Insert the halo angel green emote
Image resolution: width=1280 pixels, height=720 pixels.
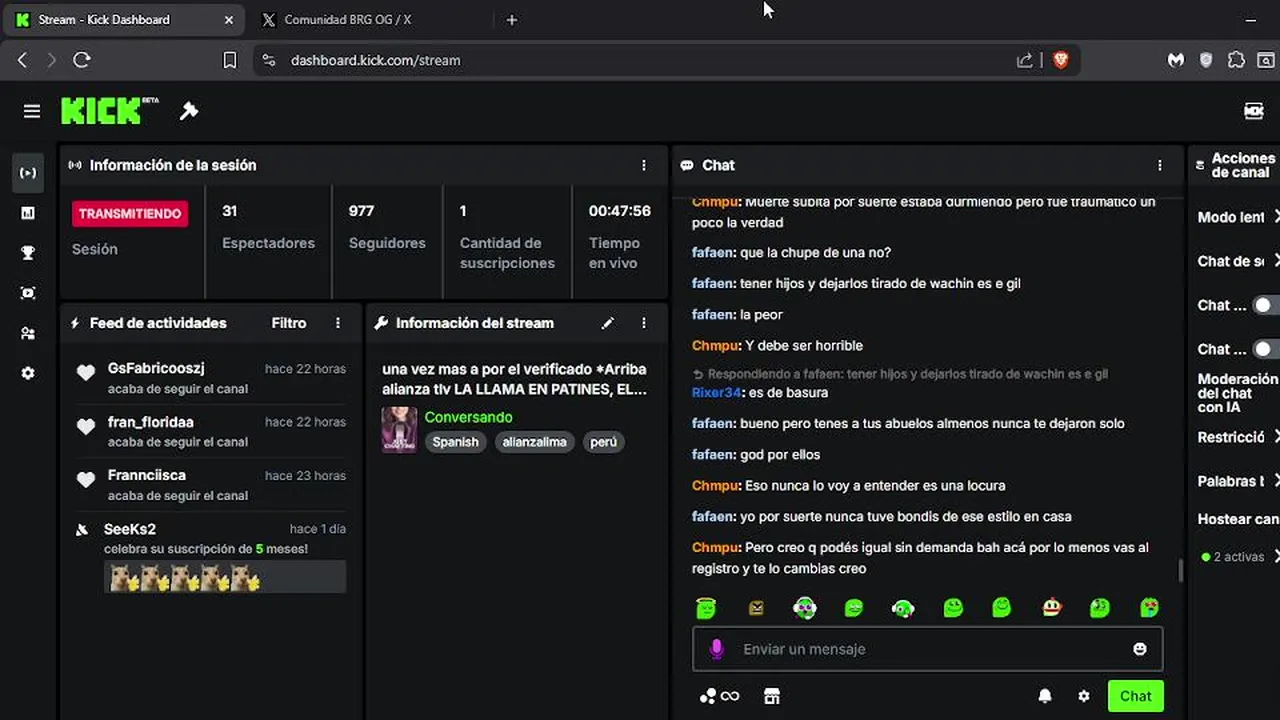(x=706, y=607)
